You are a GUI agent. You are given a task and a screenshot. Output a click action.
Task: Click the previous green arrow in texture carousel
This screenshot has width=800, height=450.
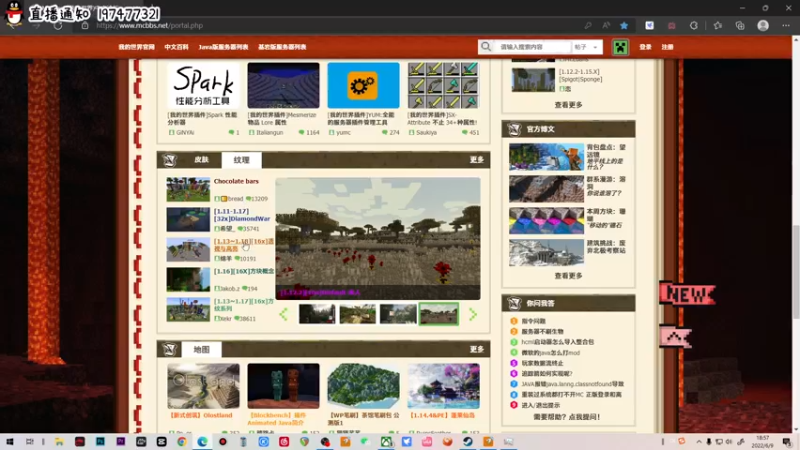284,314
